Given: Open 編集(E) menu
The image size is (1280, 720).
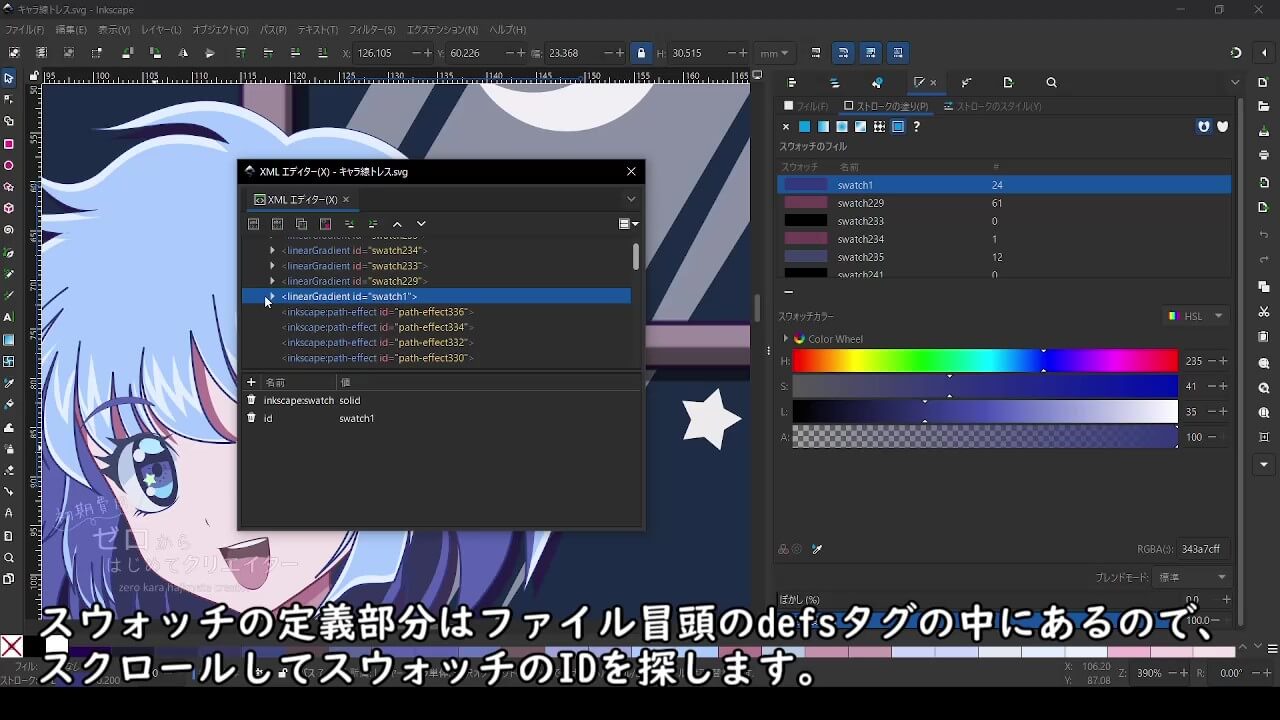Looking at the screenshot, I should click(70, 30).
